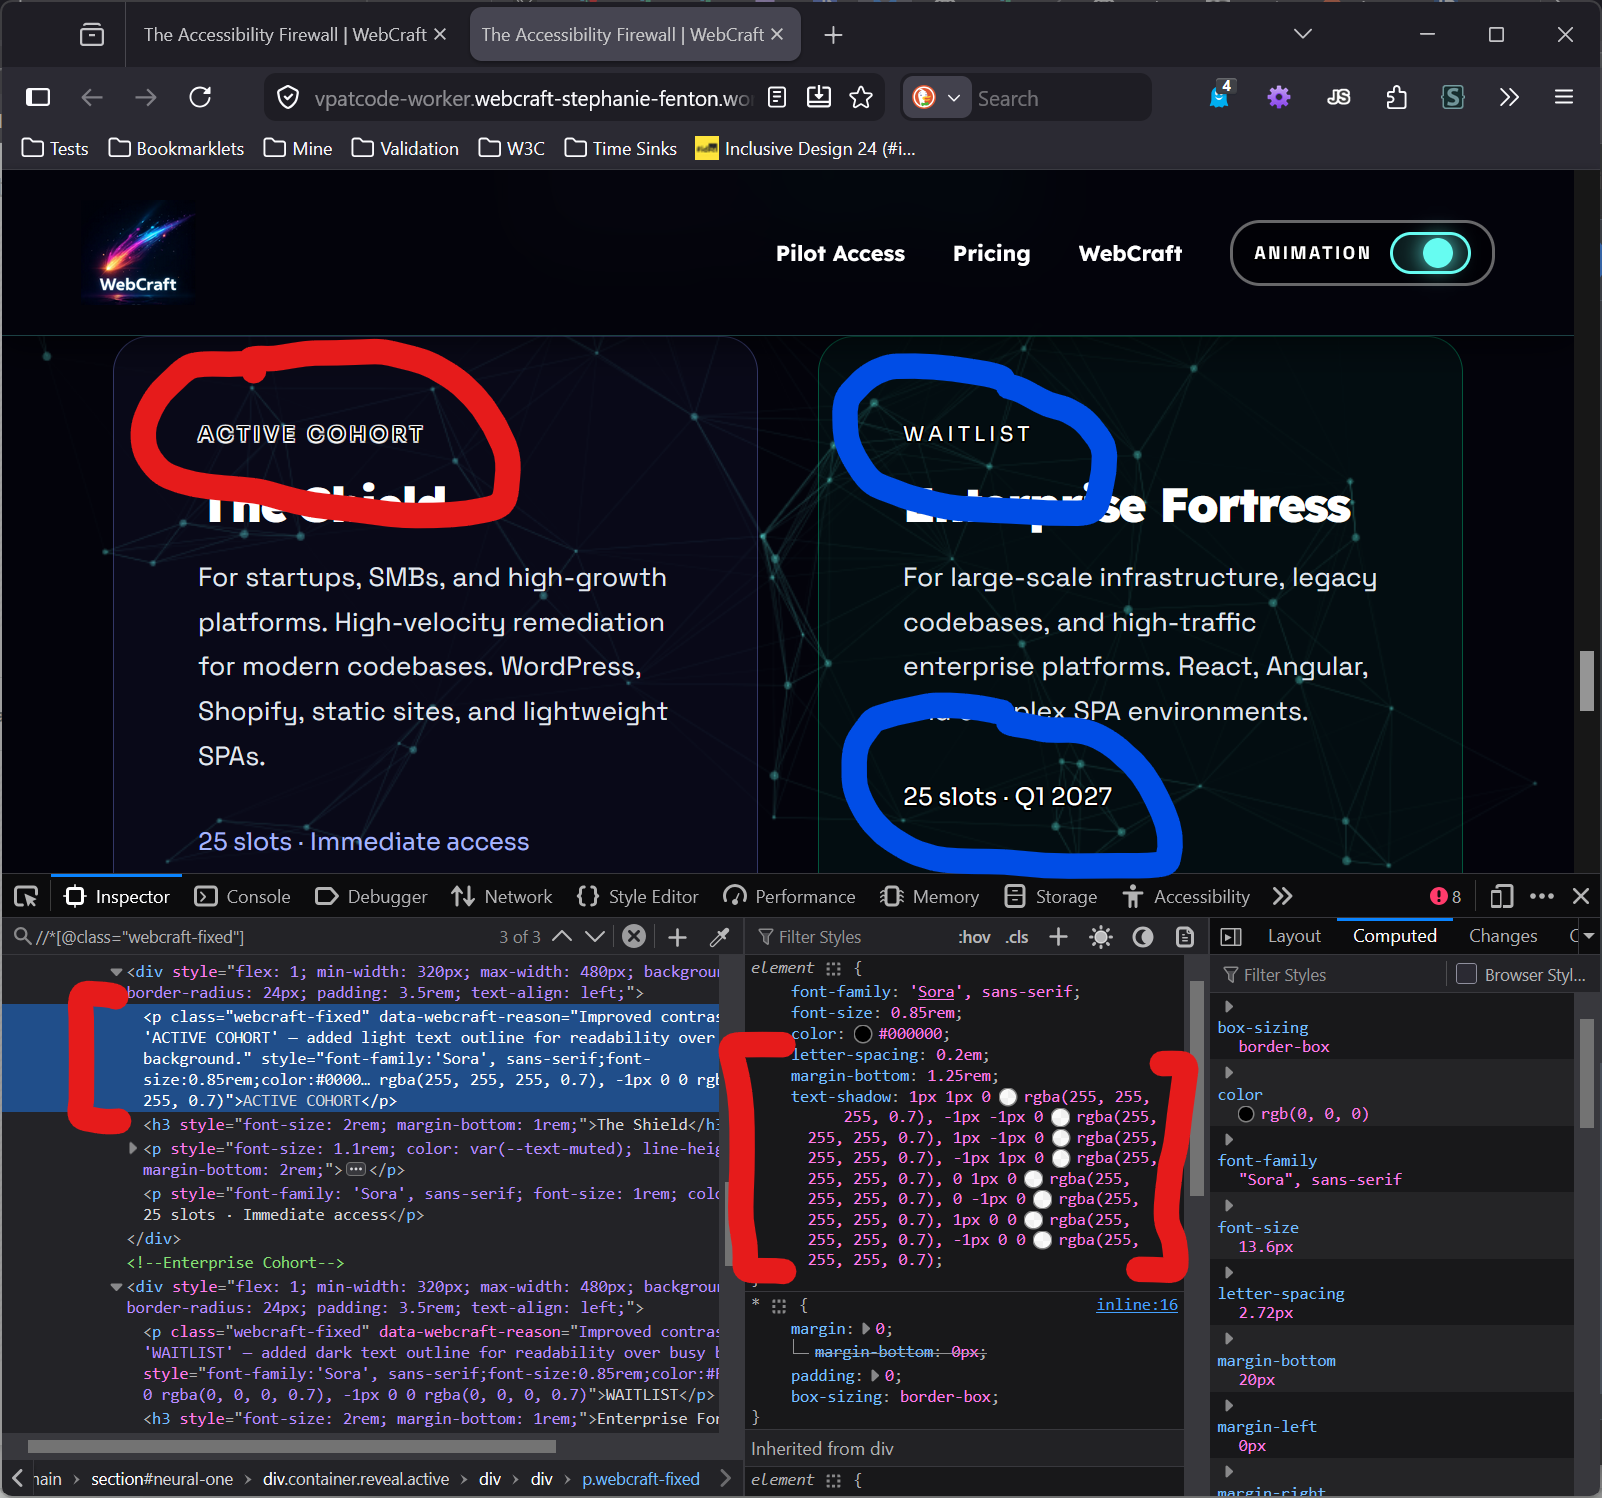
Task: Reload the current page
Action: click(200, 97)
